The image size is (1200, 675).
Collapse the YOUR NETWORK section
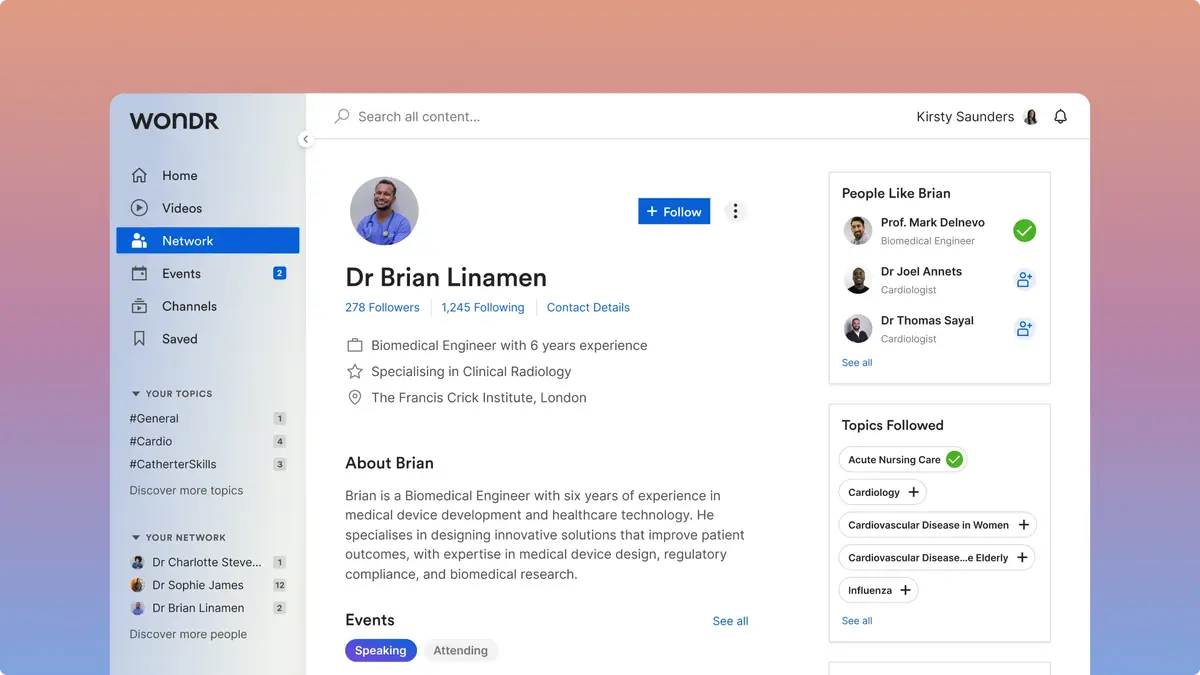[136, 538]
